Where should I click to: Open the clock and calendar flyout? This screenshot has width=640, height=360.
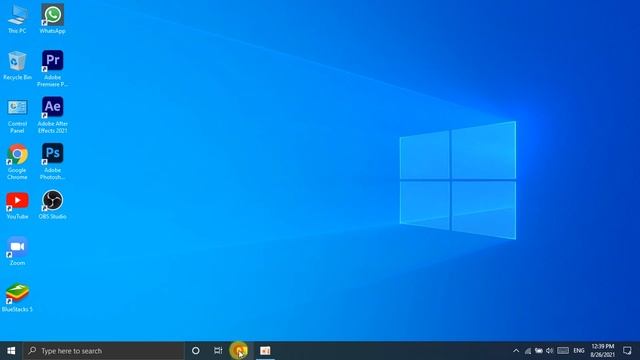pos(602,351)
